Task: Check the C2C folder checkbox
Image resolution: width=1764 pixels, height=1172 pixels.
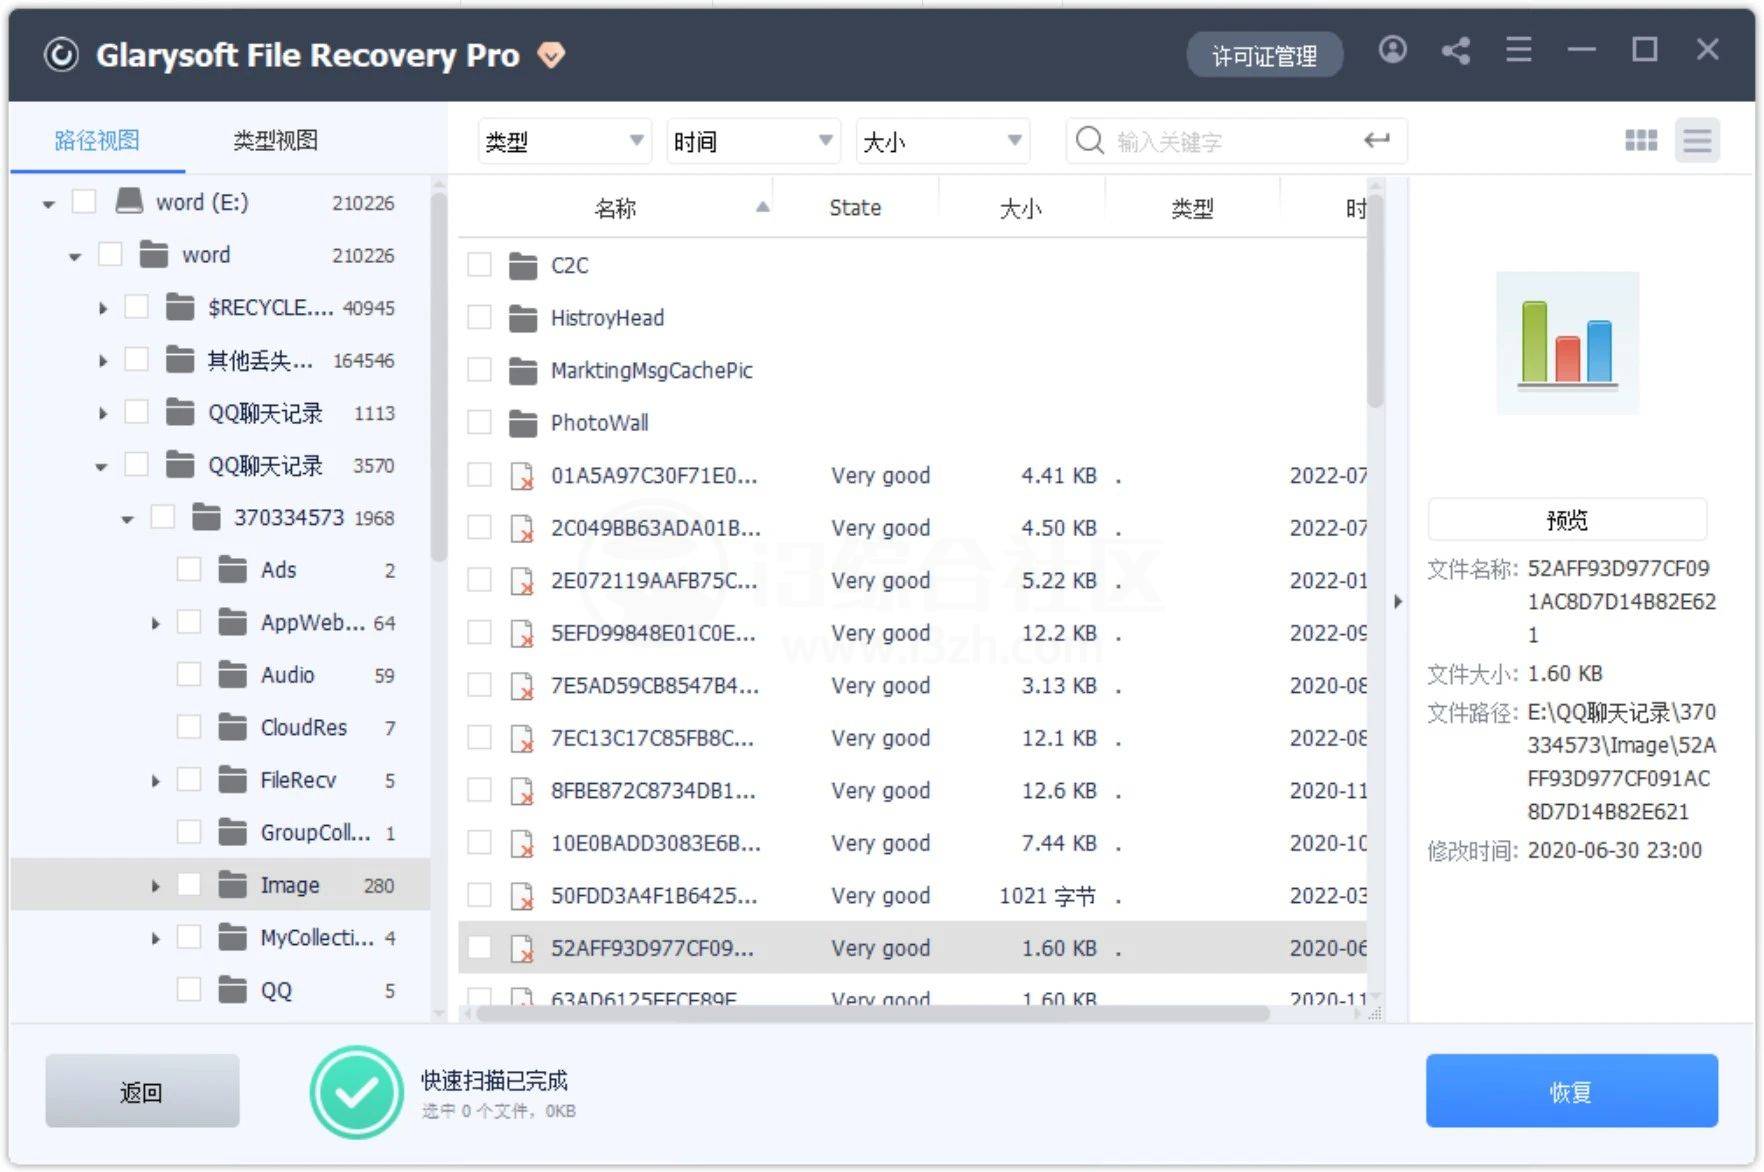Action: click(x=480, y=265)
